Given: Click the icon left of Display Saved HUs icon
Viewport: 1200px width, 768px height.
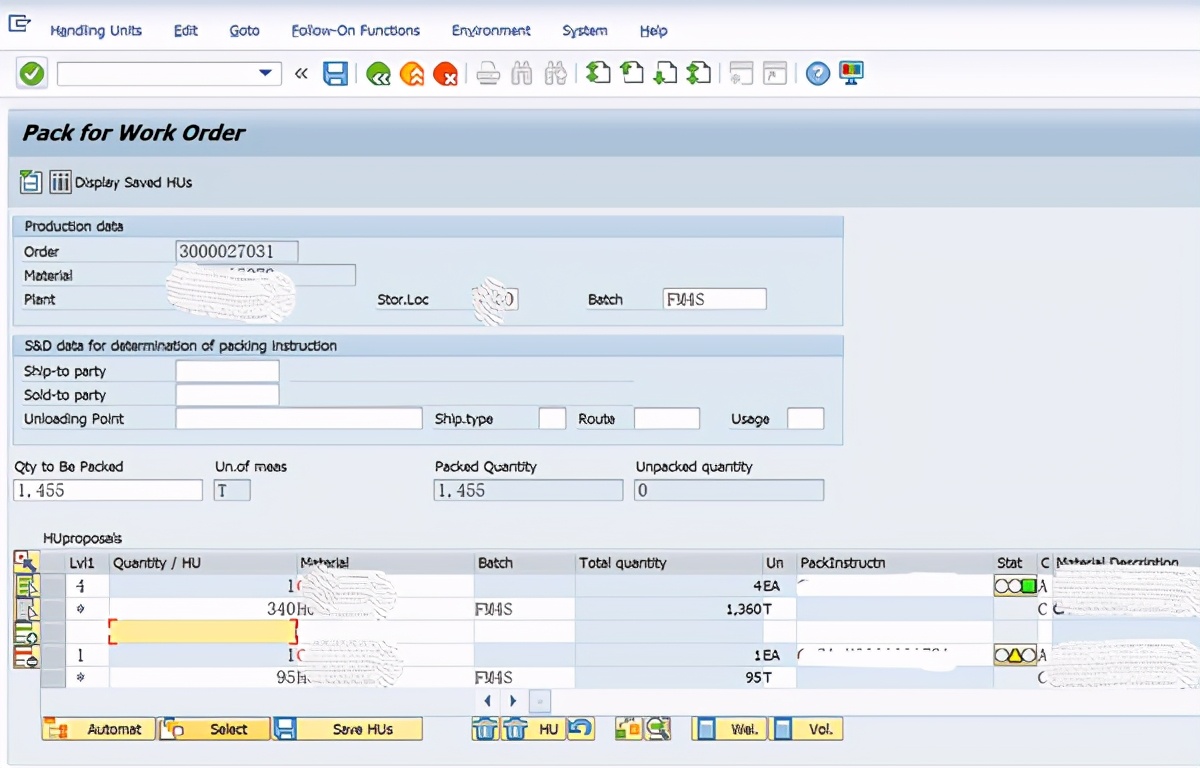Looking at the screenshot, I should tap(31, 182).
